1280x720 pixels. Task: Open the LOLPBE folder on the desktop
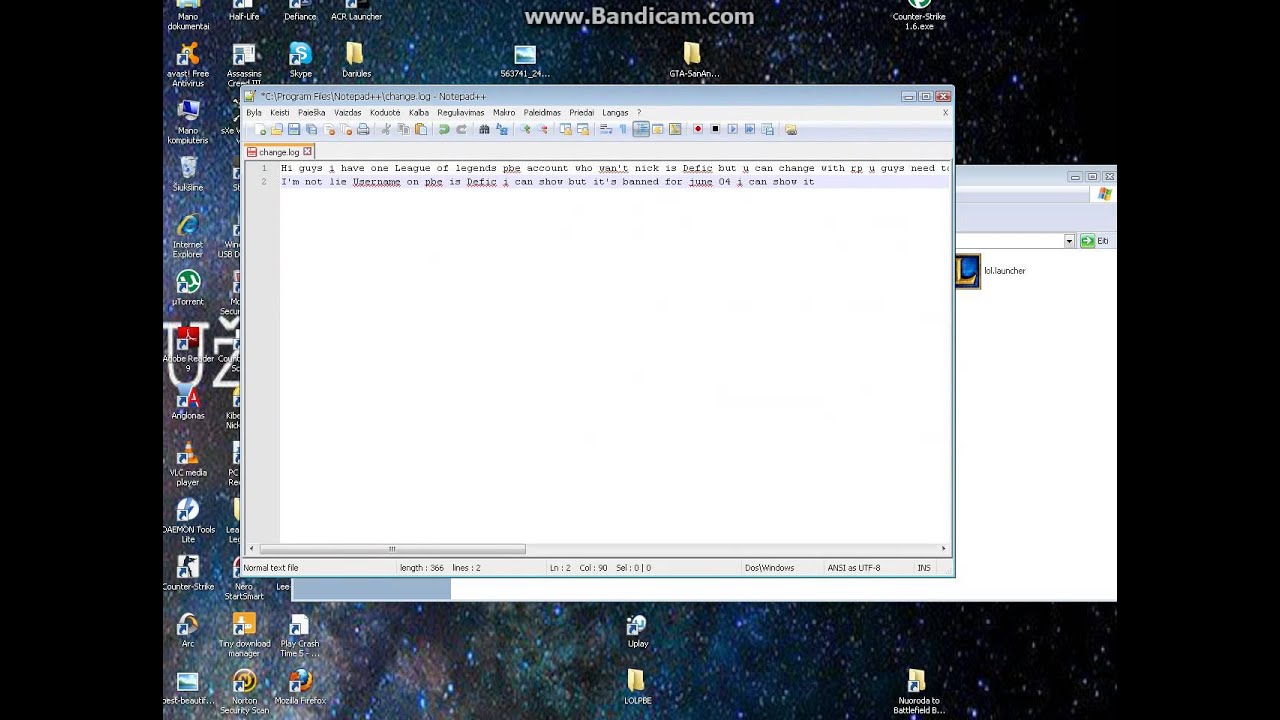[637, 687]
